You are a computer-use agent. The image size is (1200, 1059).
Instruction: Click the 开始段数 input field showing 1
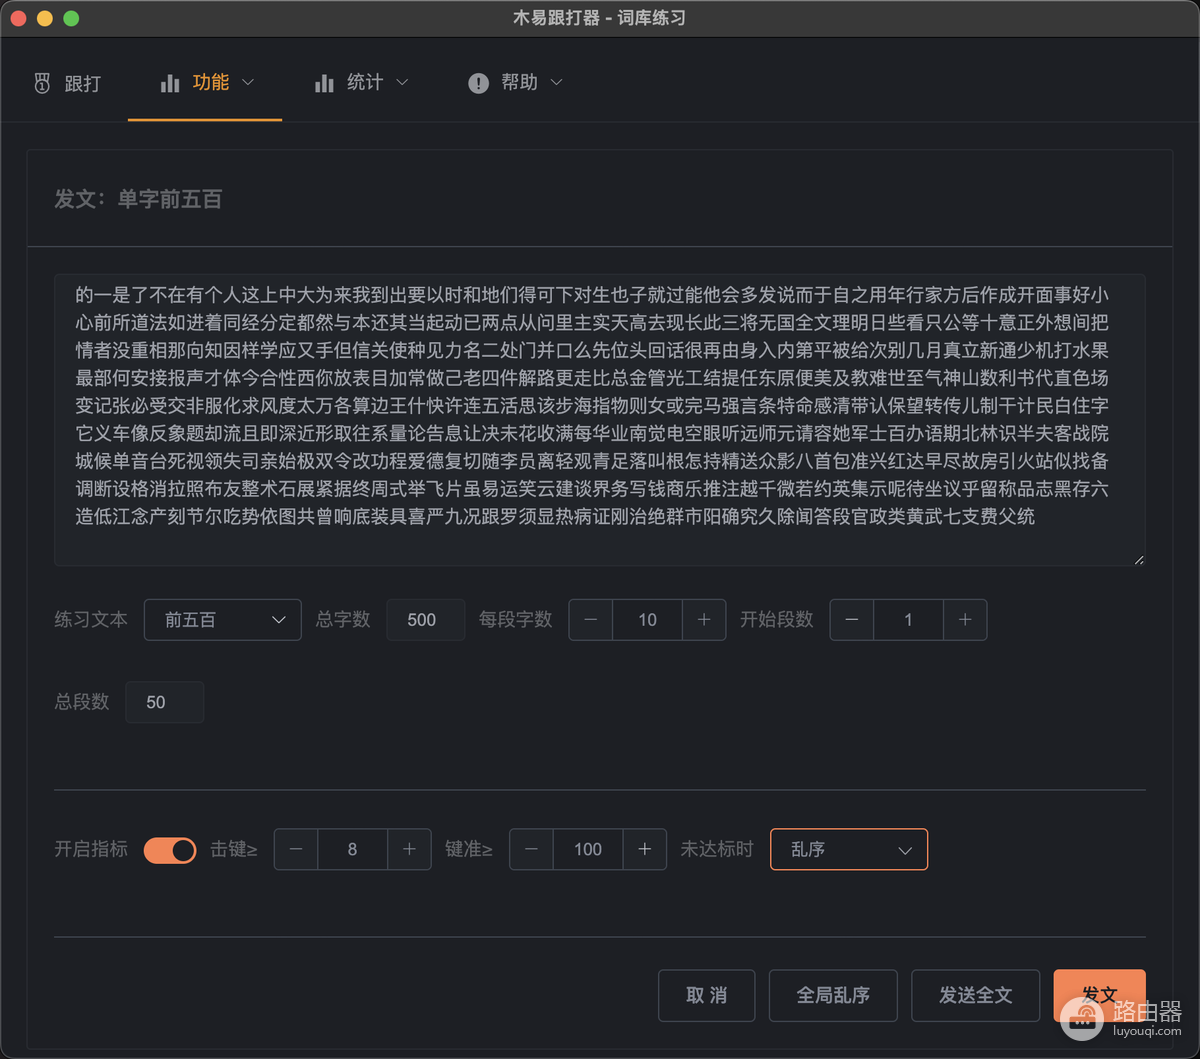click(908, 620)
